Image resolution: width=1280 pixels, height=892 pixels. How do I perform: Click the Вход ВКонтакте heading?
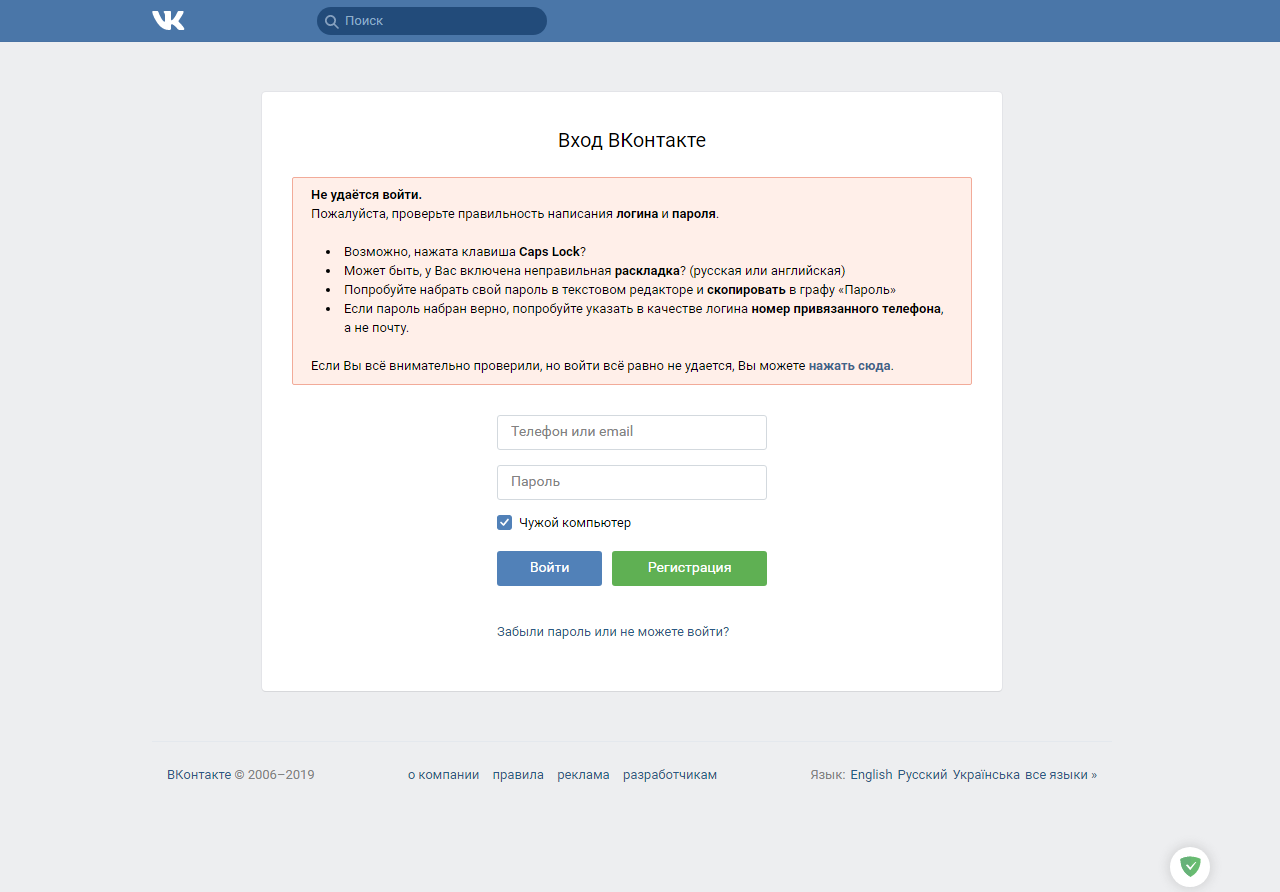pos(632,140)
